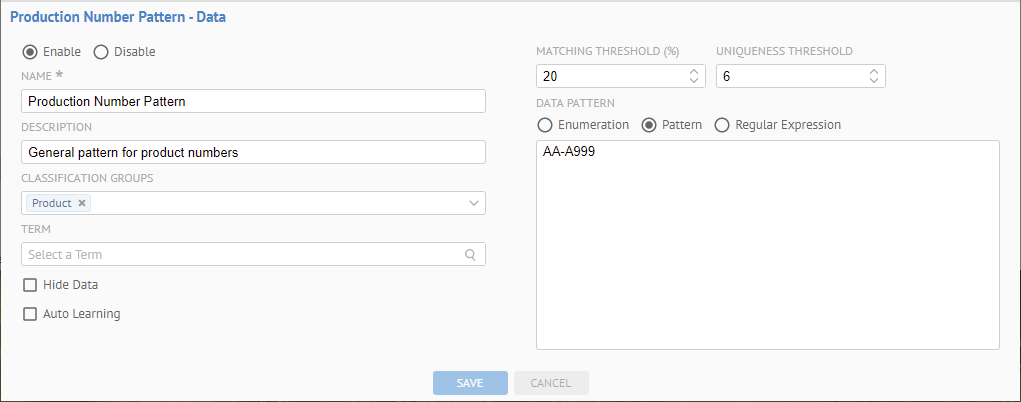The image size is (1021, 402).
Task: Choose the Pattern data pattern option
Action: 649,125
